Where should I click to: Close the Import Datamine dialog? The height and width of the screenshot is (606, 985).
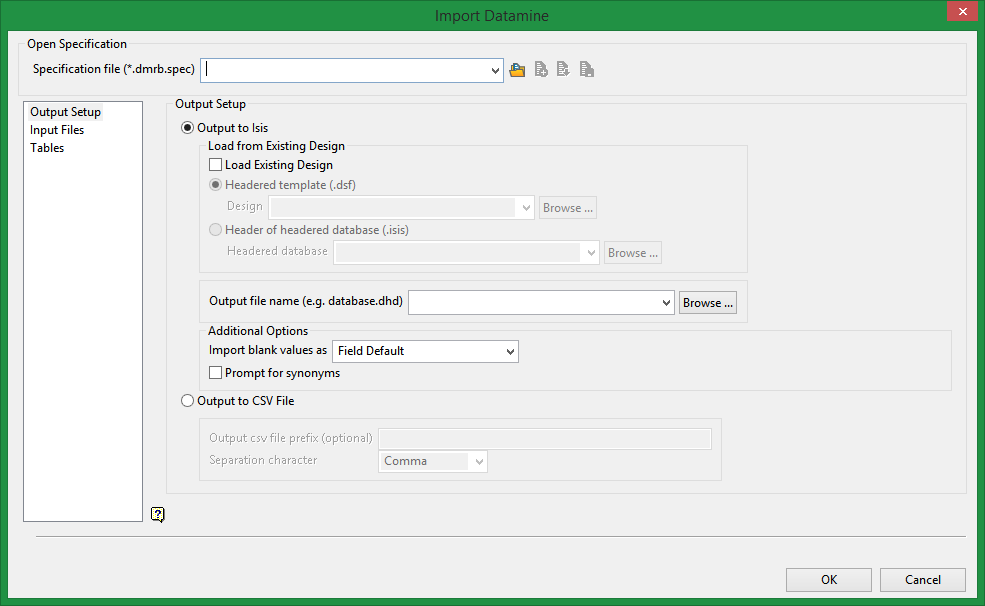pyautogui.click(x=961, y=12)
